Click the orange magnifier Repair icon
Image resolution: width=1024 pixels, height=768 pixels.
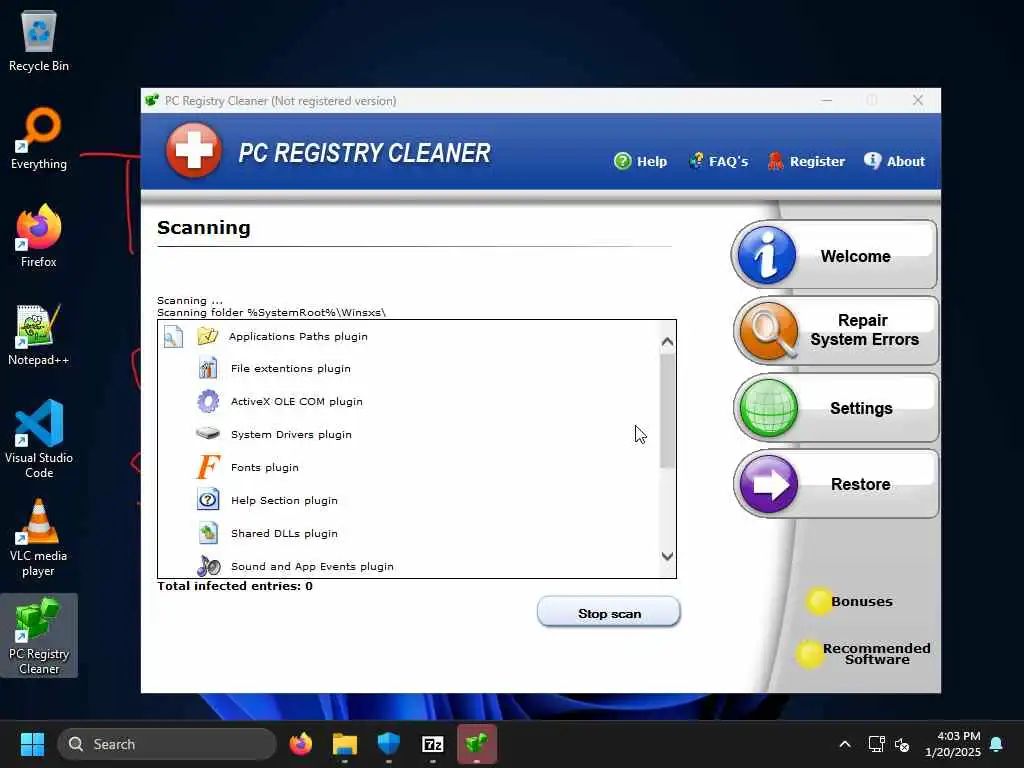769,331
